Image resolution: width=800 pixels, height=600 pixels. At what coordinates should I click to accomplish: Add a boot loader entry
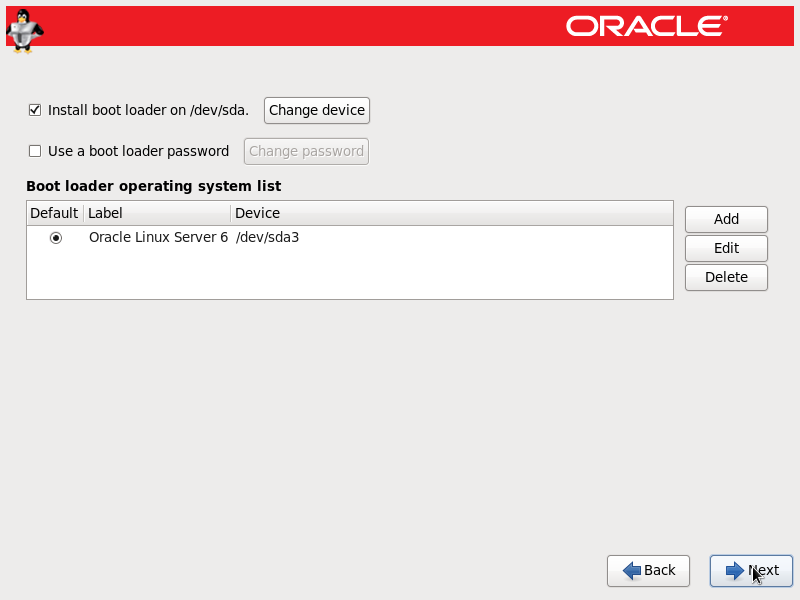[x=726, y=219]
